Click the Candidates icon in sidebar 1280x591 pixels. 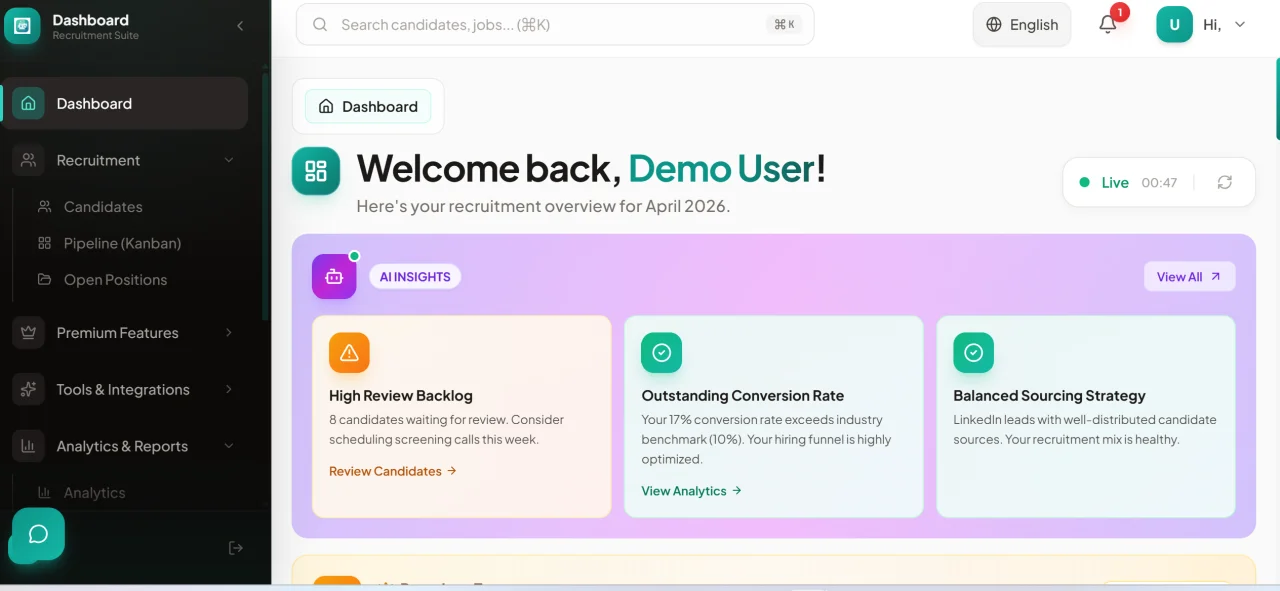click(45, 207)
